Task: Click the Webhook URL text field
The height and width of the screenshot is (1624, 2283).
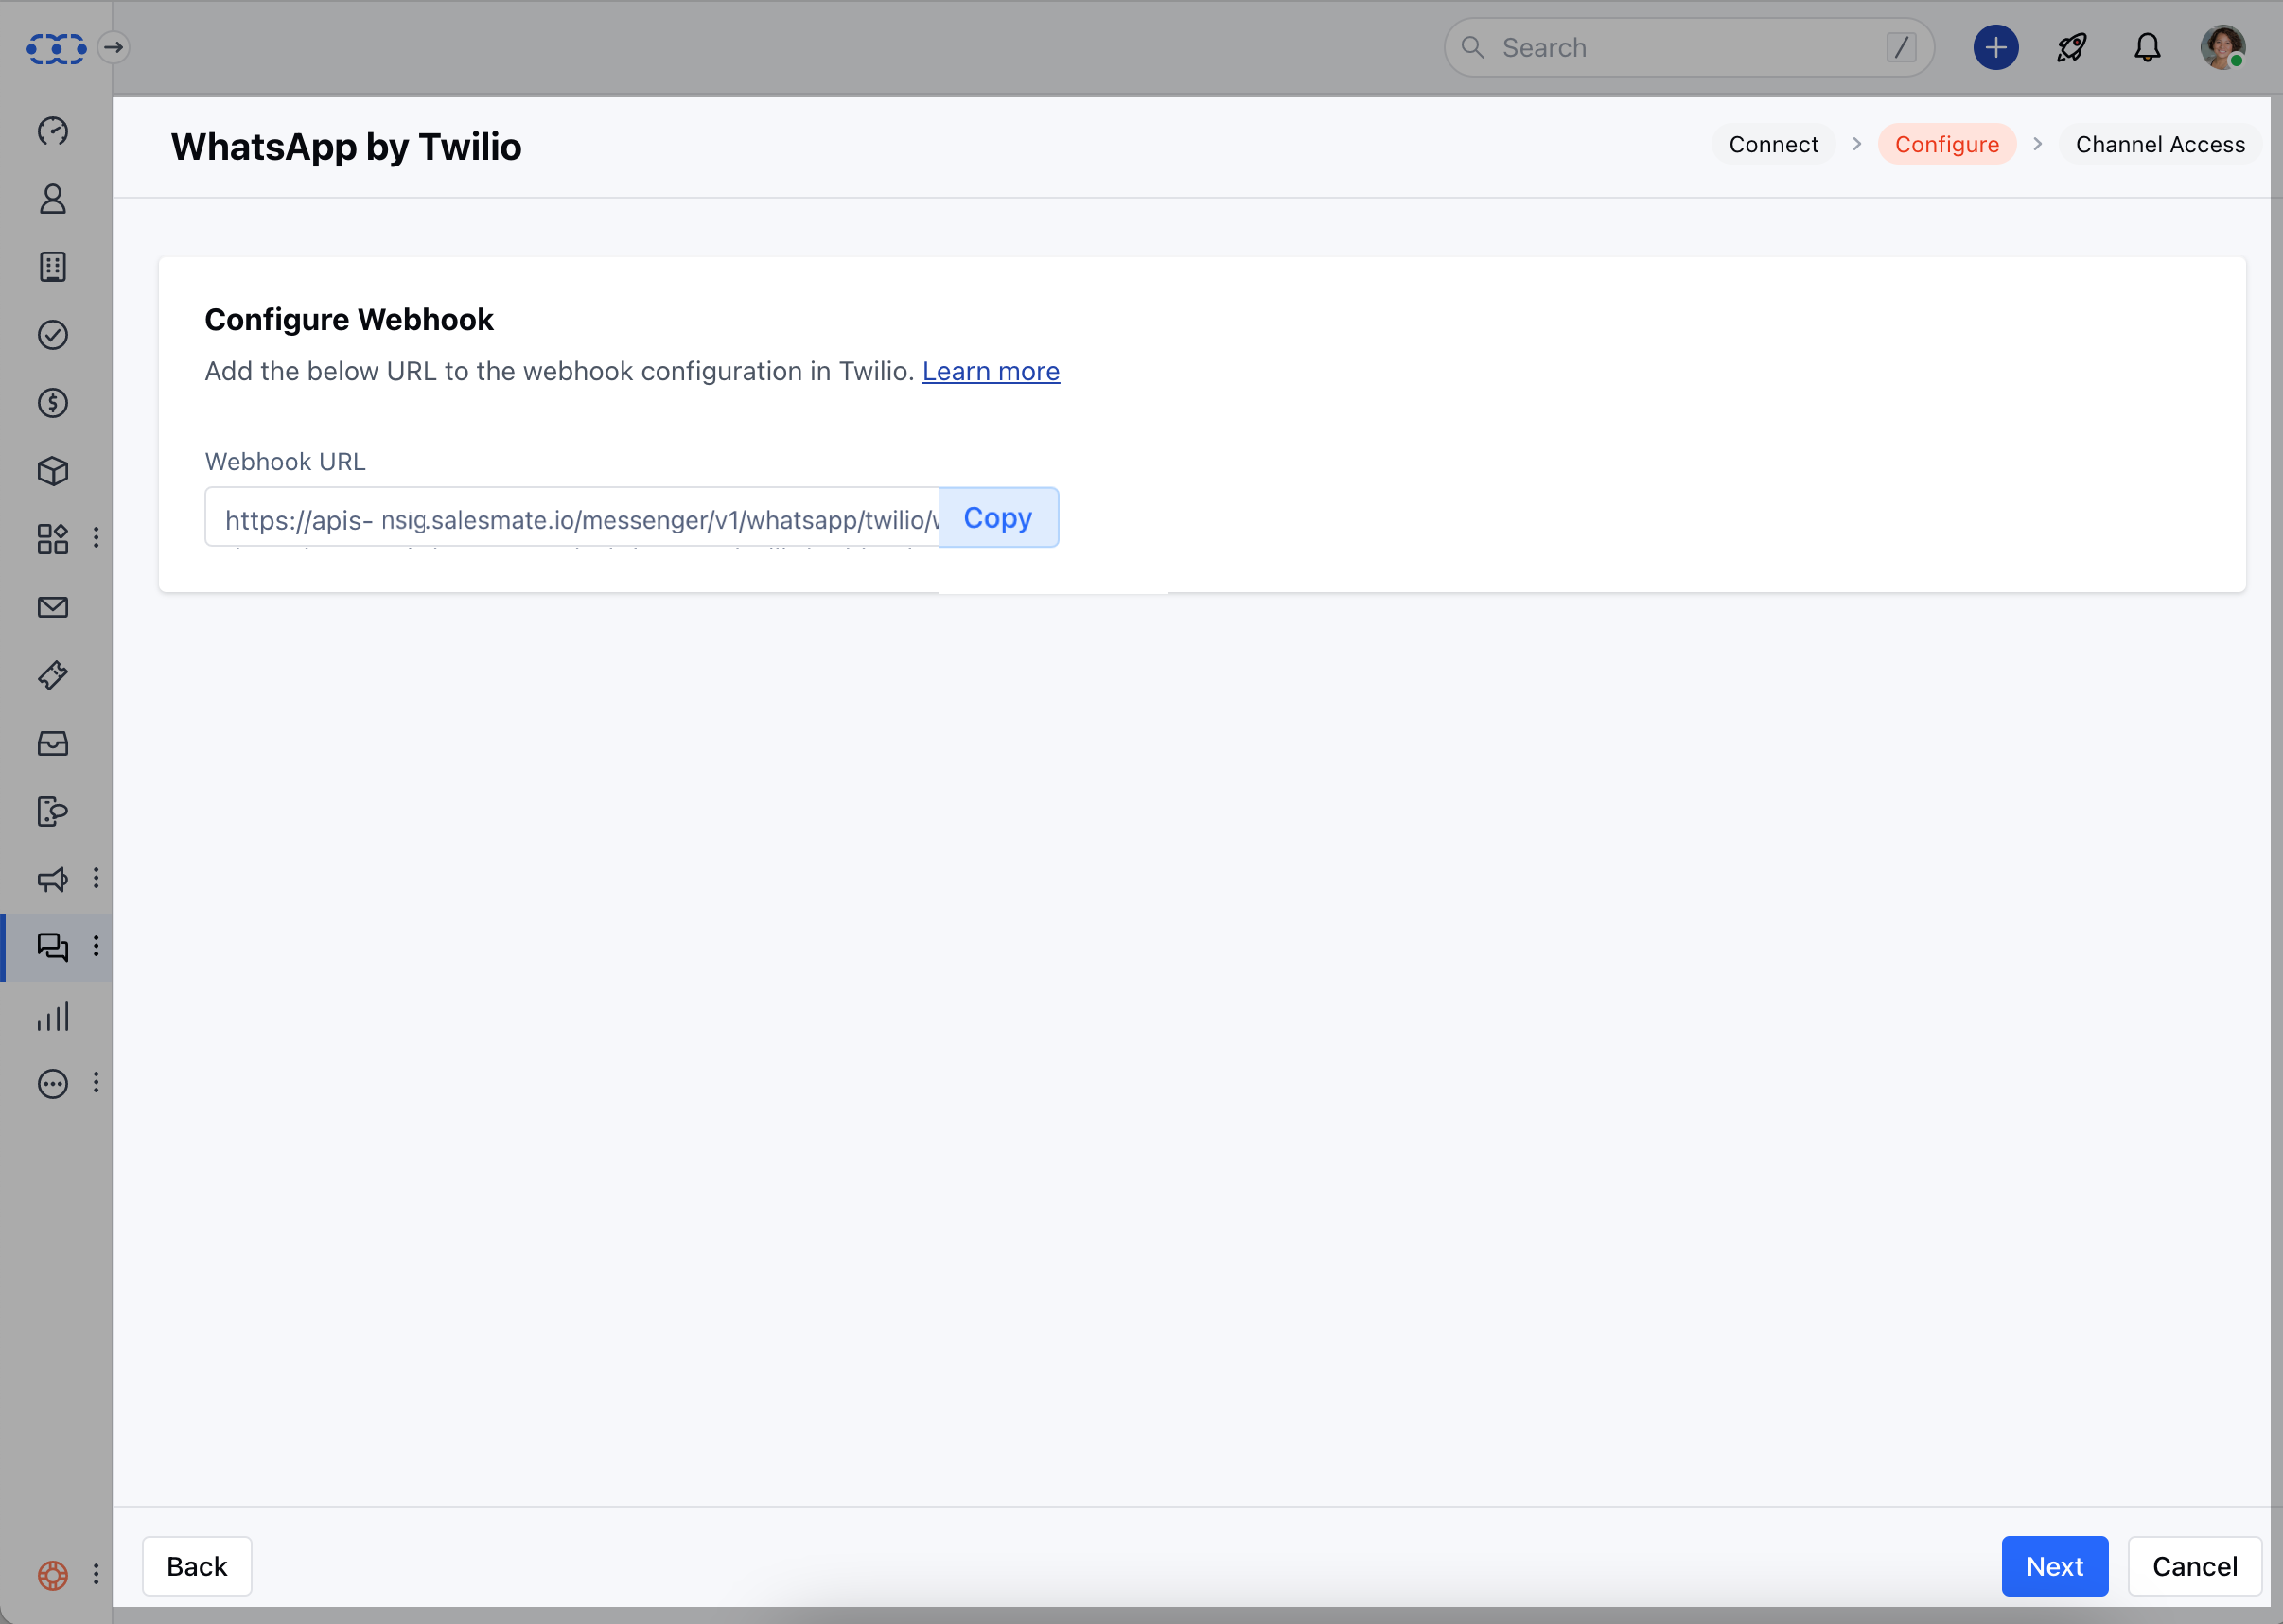Action: (x=572, y=518)
